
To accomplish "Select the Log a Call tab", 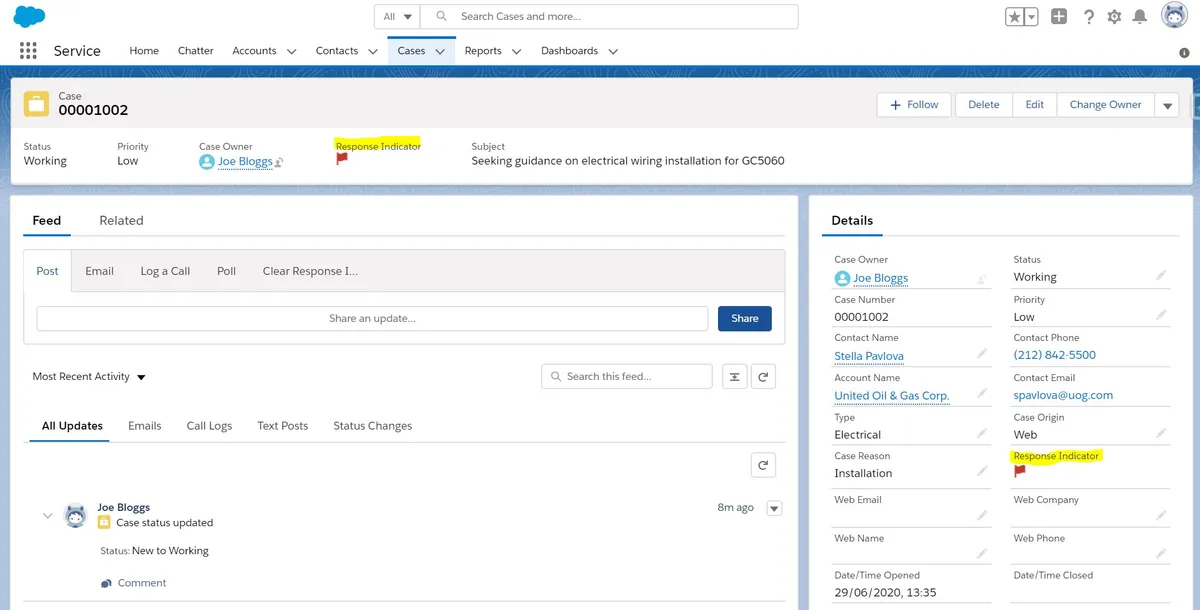I will (x=165, y=271).
